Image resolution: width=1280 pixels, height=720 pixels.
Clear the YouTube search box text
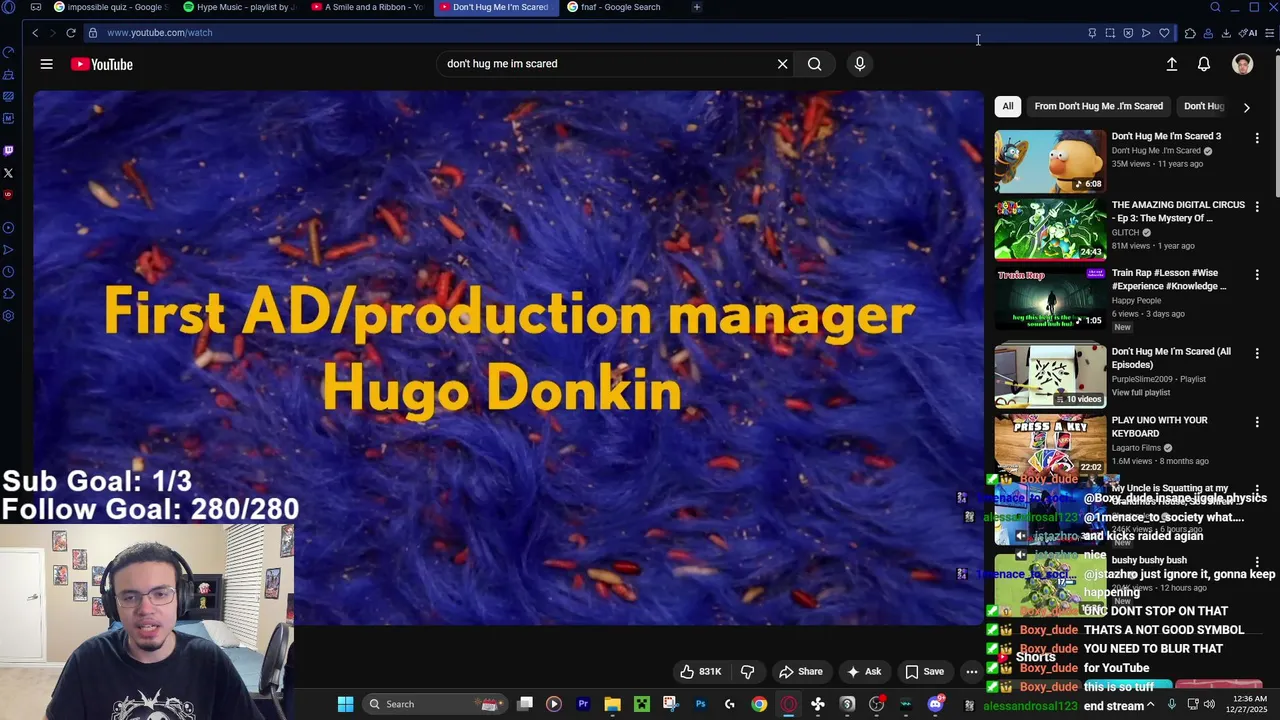[782, 64]
